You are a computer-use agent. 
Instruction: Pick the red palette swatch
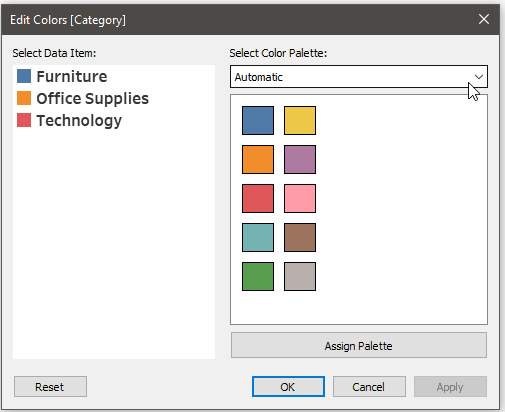(x=258, y=198)
